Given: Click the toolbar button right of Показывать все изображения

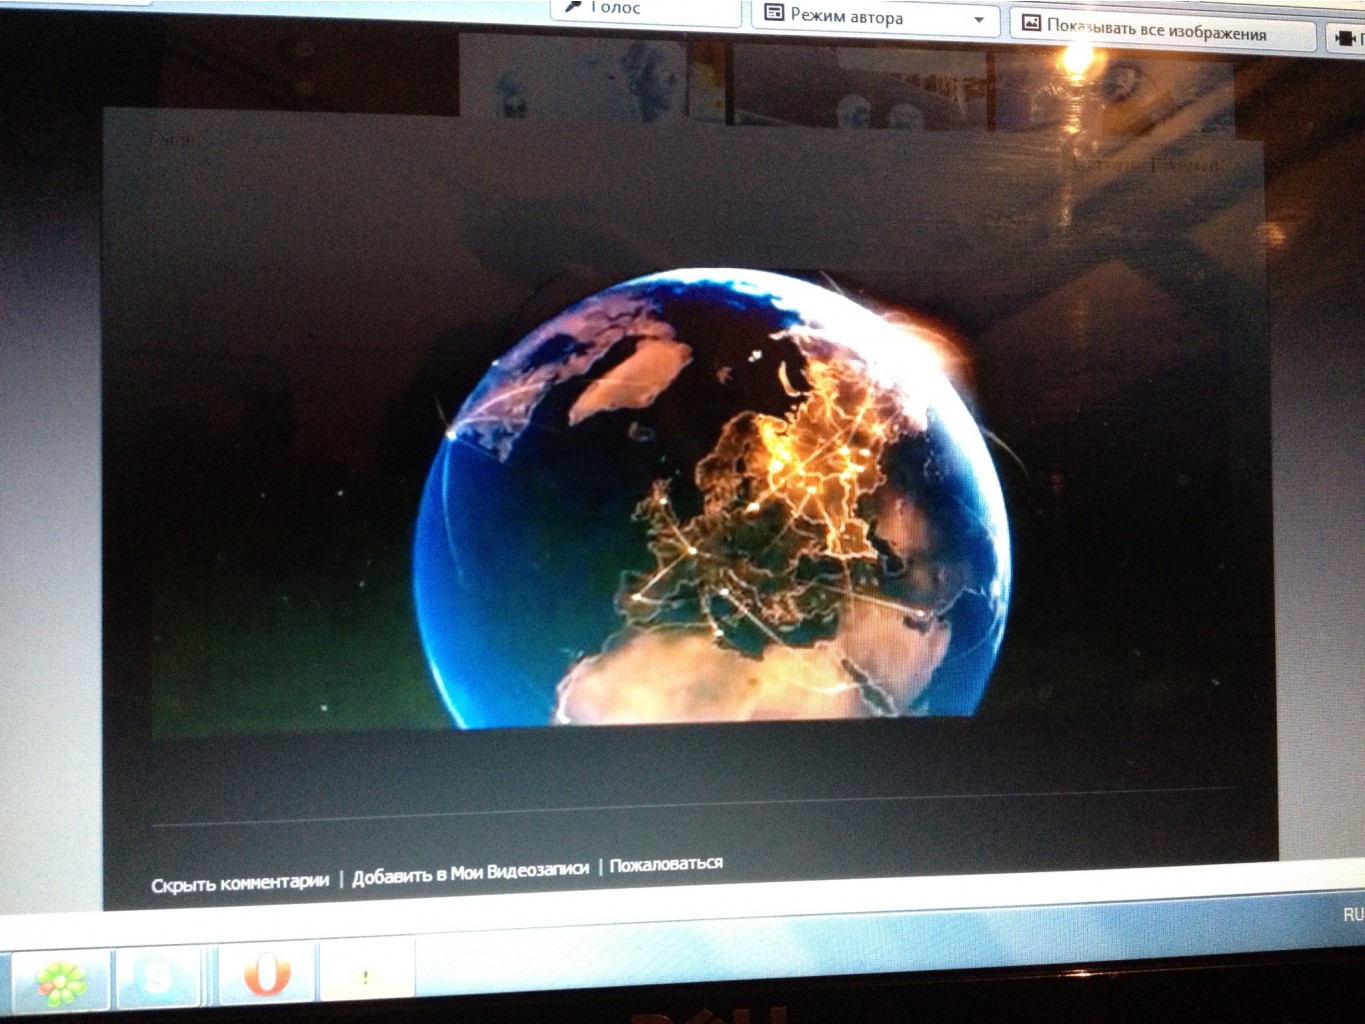Looking at the screenshot, I should [x=1345, y=40].
